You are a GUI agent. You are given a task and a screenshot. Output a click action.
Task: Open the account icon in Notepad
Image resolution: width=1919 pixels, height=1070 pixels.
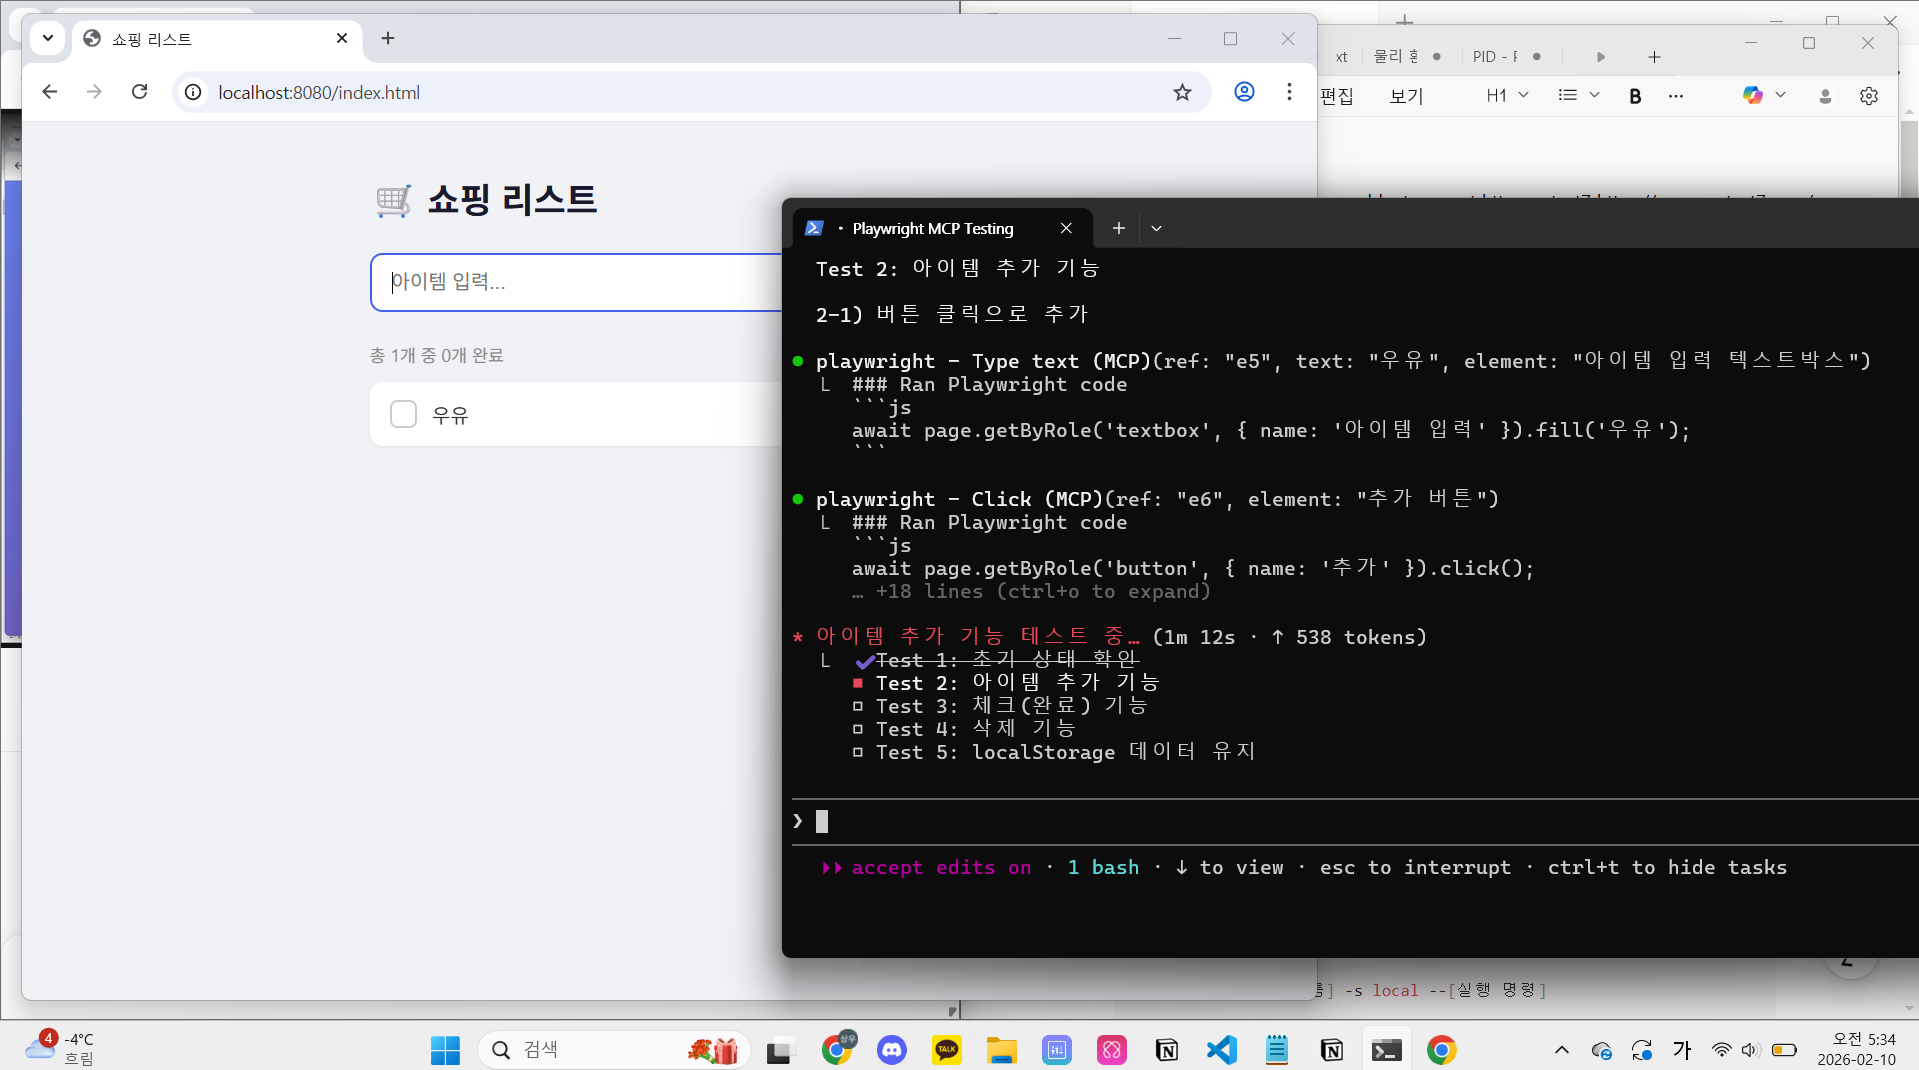click(1825, 96)
